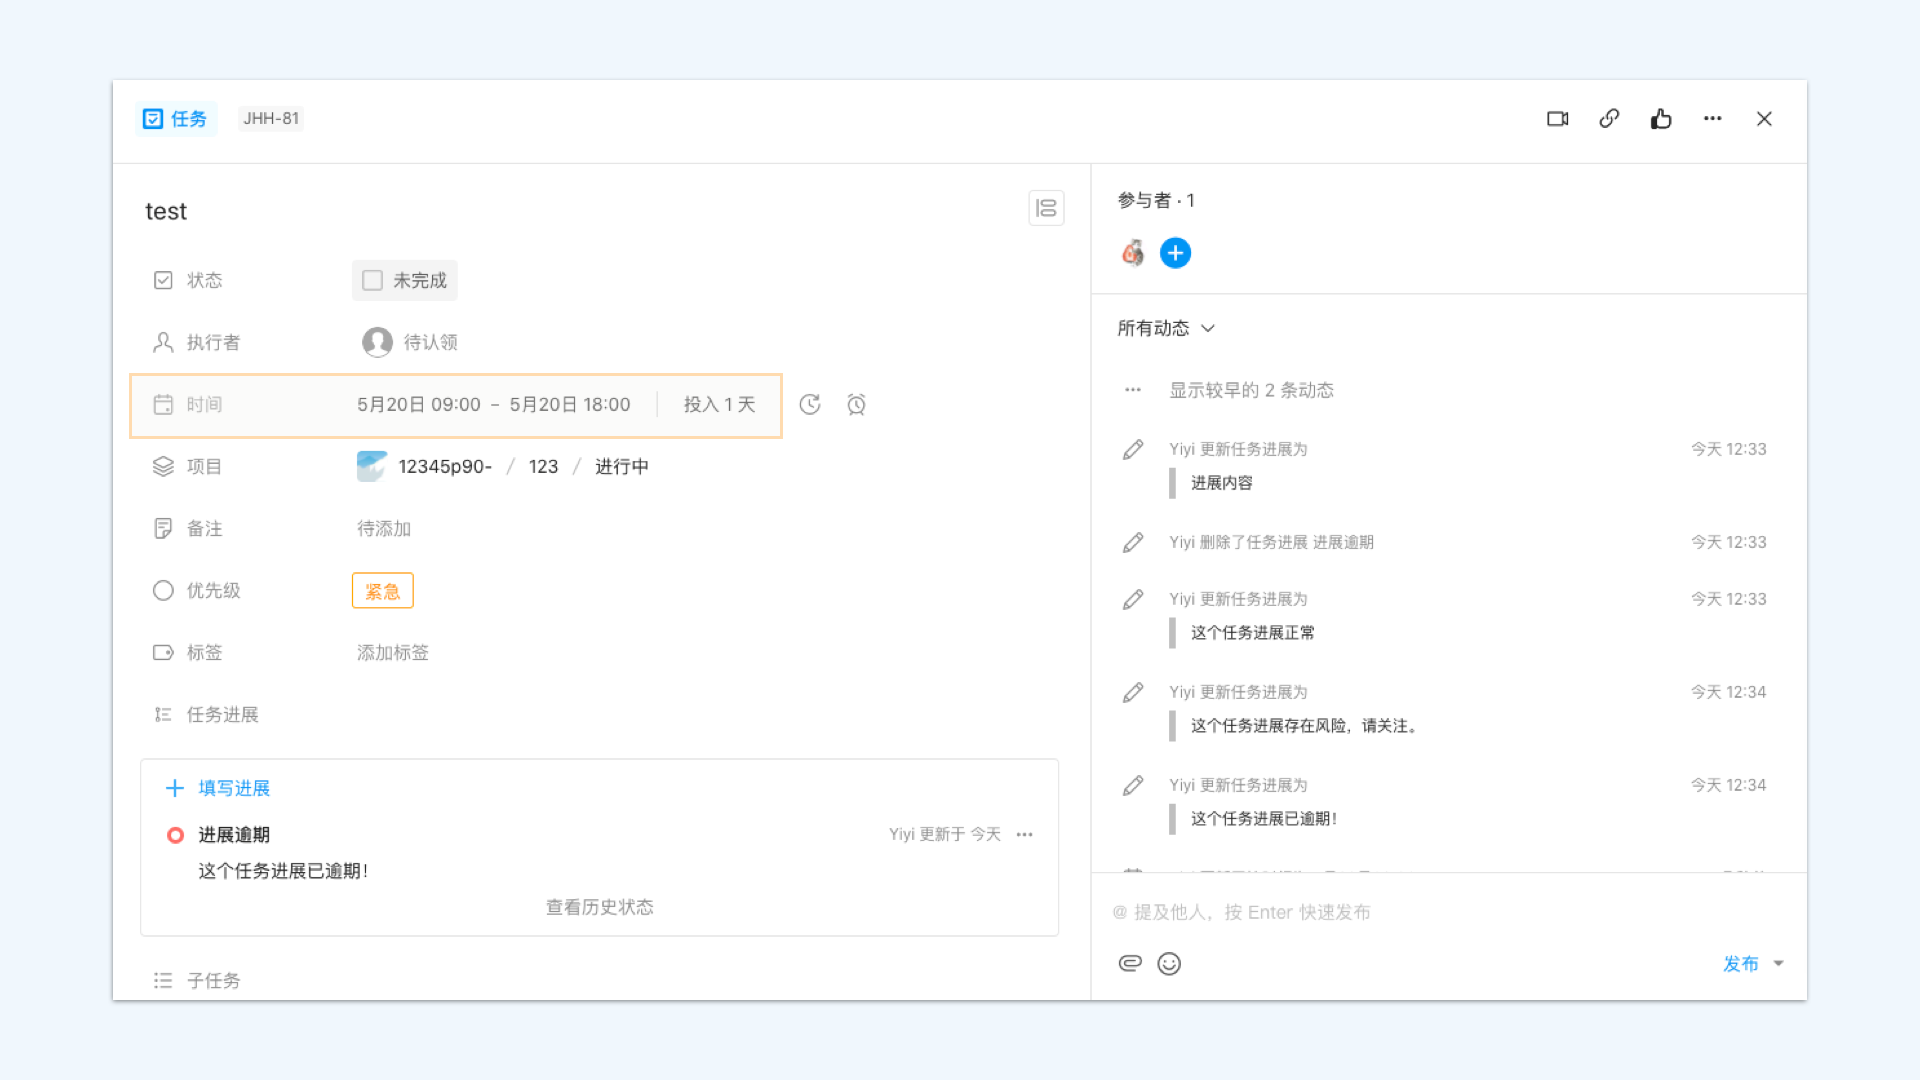
Task: Show earlier activities 显示较早的 2 条动态
Action: tap(1252, 391)
